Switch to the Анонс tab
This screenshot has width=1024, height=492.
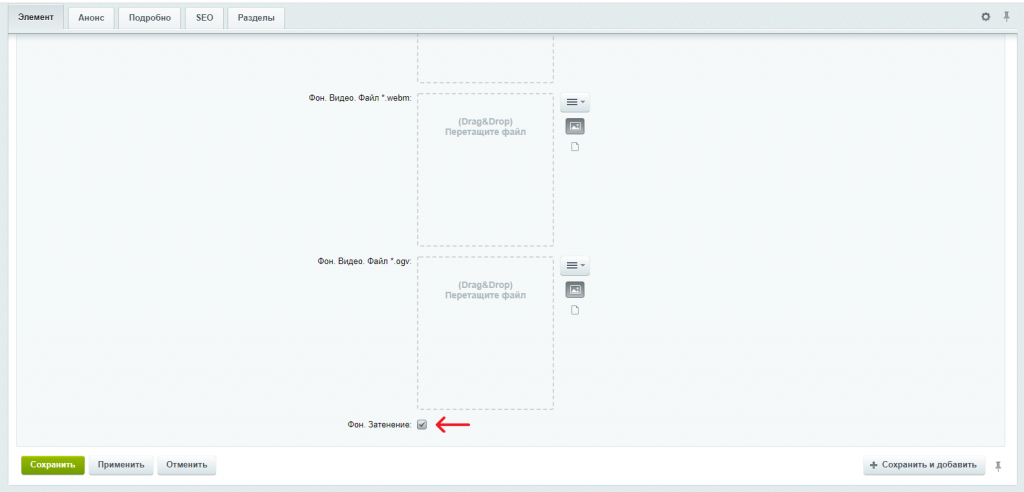coord(90,17)
